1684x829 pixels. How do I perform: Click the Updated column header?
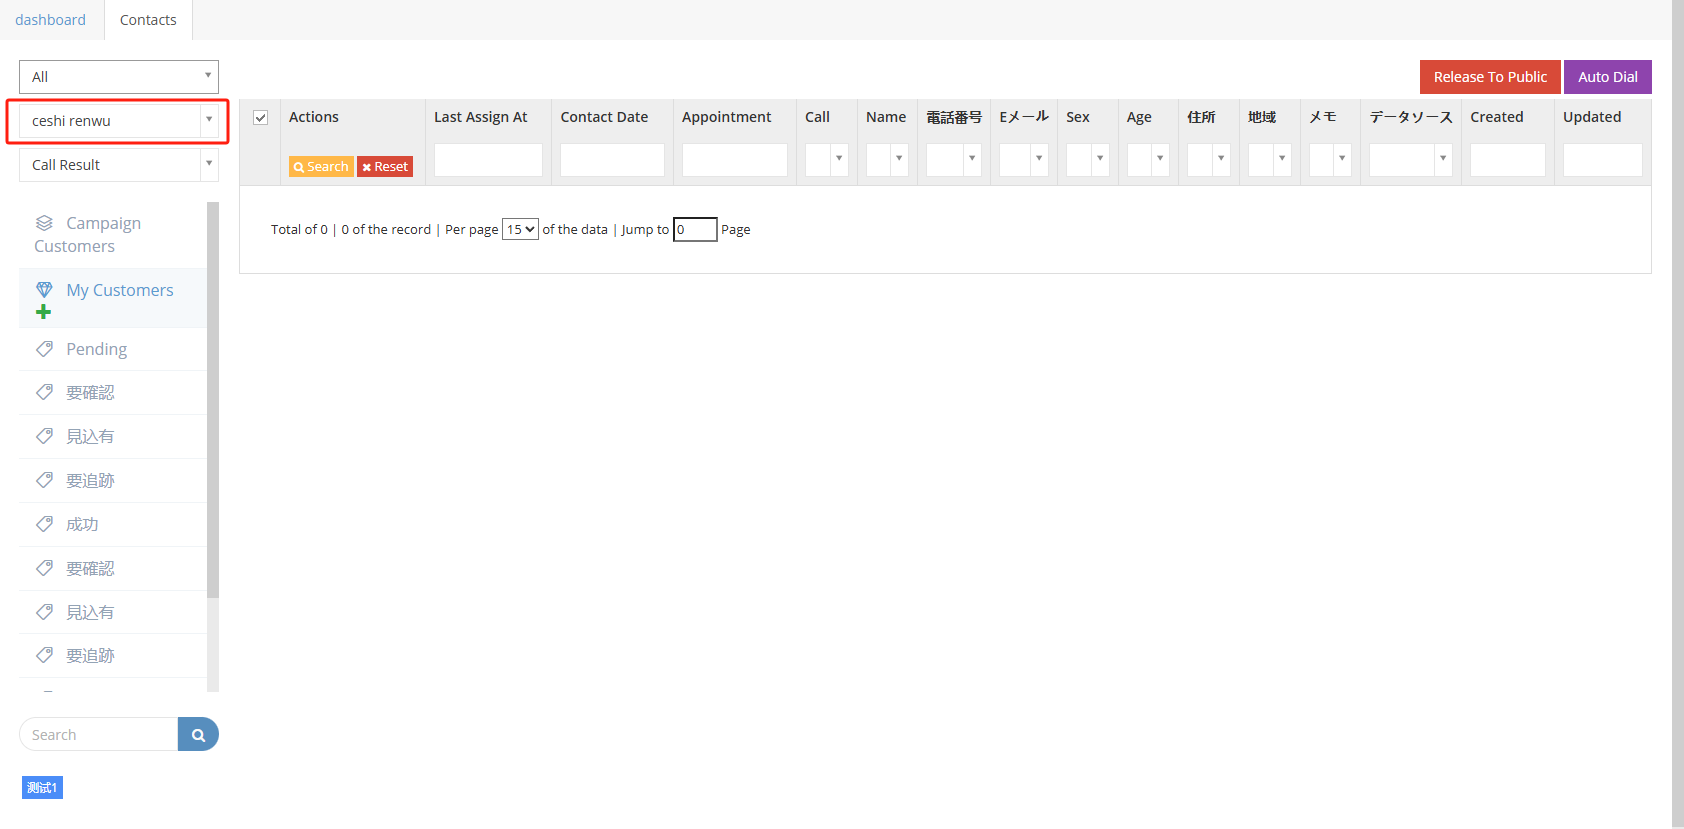(x=1592, y=117)
